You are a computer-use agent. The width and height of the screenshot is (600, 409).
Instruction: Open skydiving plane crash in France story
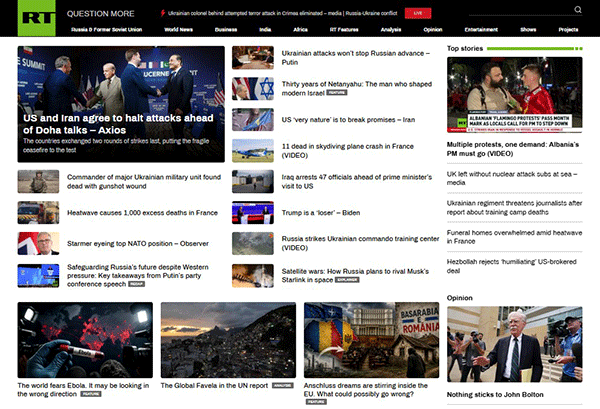click(x=347, y=151)
